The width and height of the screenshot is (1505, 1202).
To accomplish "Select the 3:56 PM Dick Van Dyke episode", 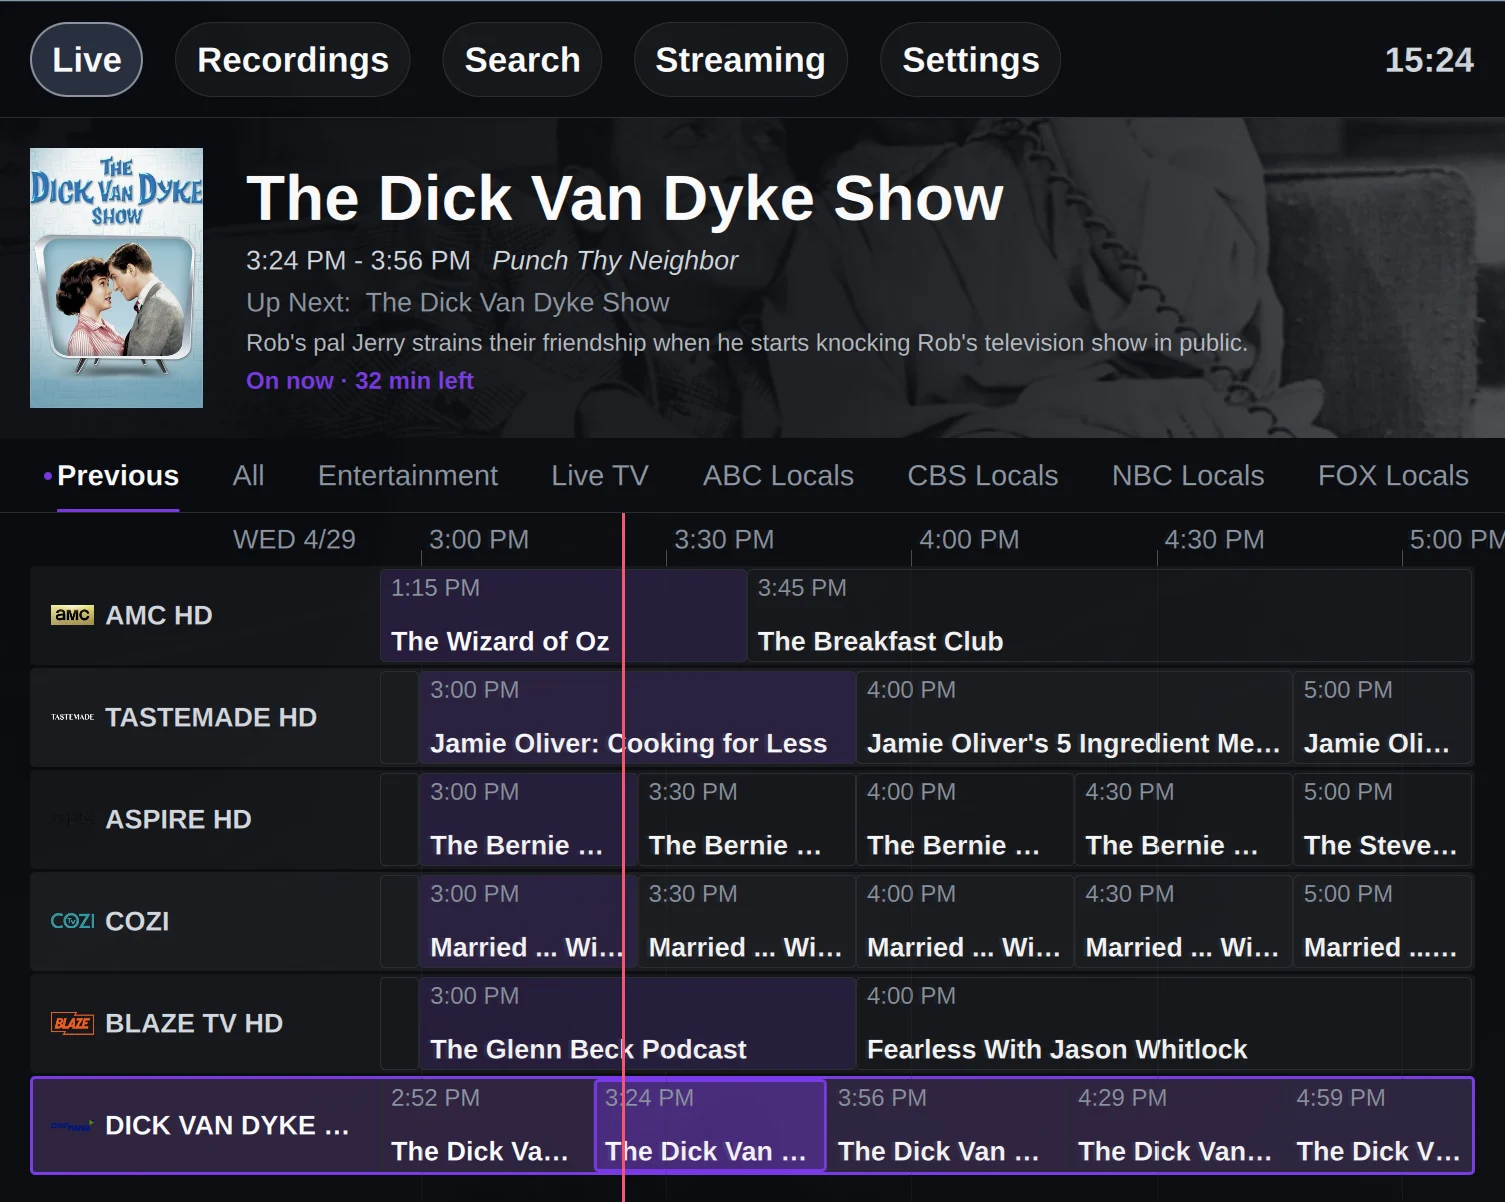I will point(947,1125).
